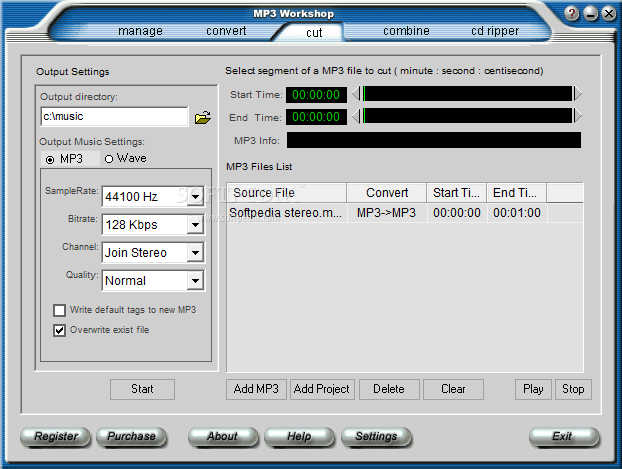Viewport: 622px width, 469px height.
Task: Stop MP3 playback
Action: point(573,389)
